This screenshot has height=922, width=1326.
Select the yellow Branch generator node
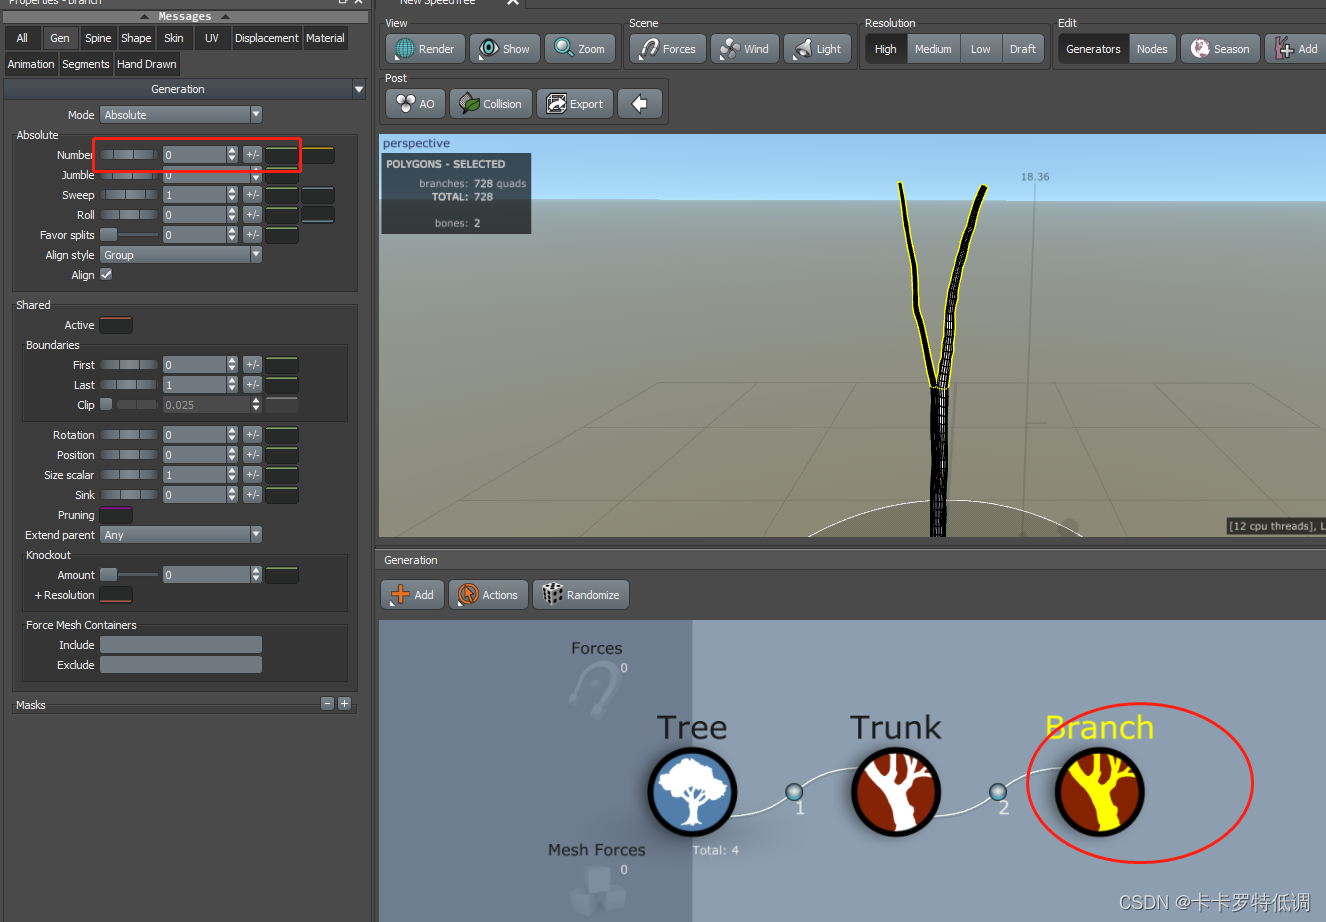1100,791
